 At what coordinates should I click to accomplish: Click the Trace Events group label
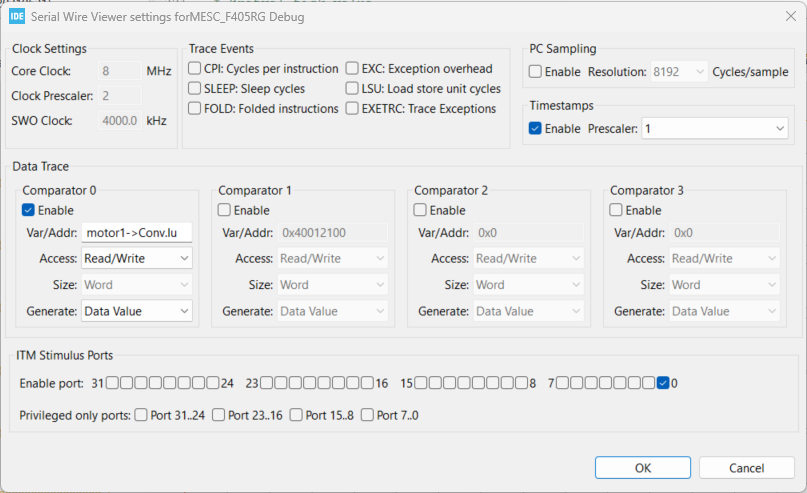[221, 48]
